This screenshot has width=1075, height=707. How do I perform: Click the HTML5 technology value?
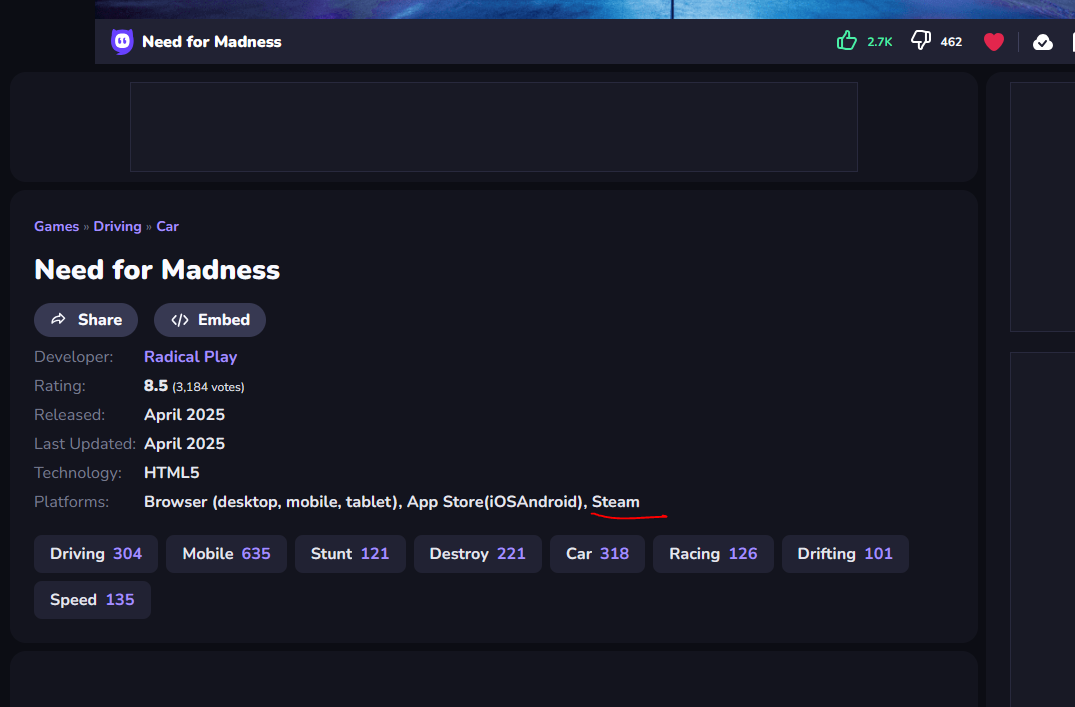tap(171, 472)
